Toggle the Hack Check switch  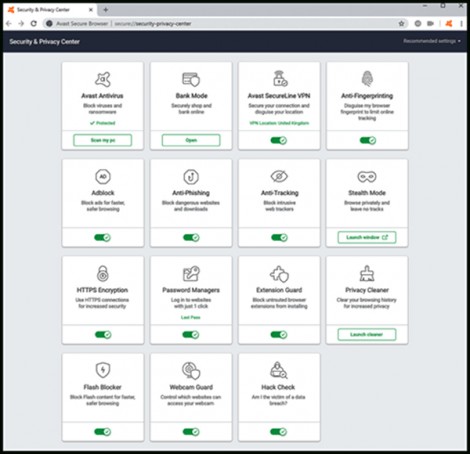point(279,432)
